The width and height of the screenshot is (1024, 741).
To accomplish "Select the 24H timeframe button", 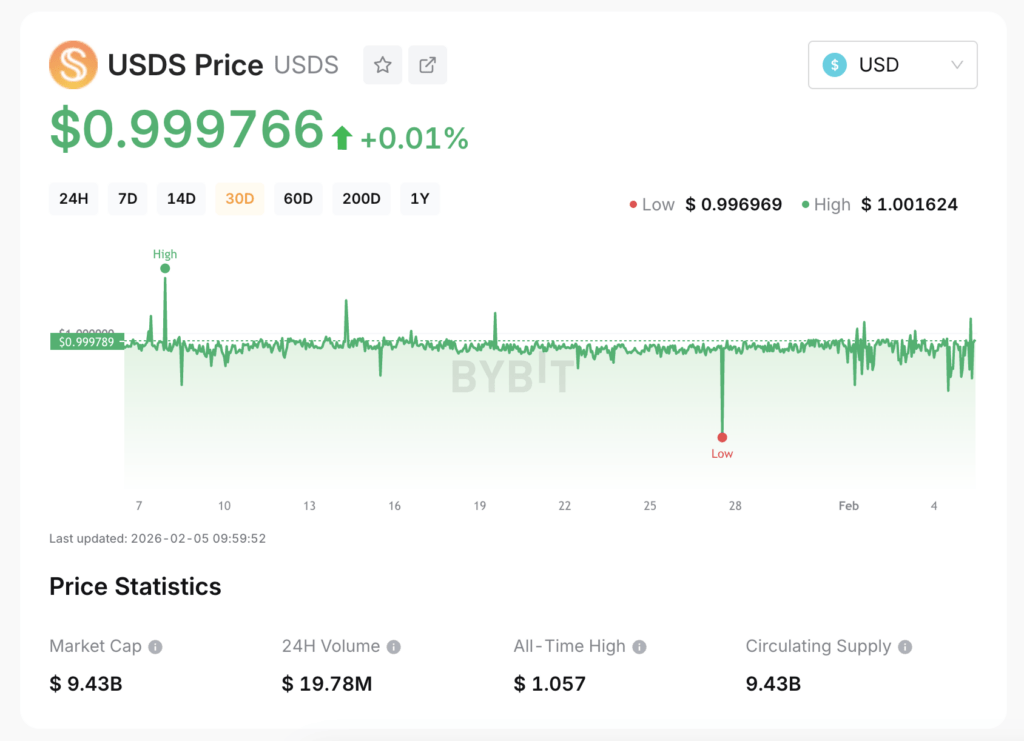I will point(73,198).
